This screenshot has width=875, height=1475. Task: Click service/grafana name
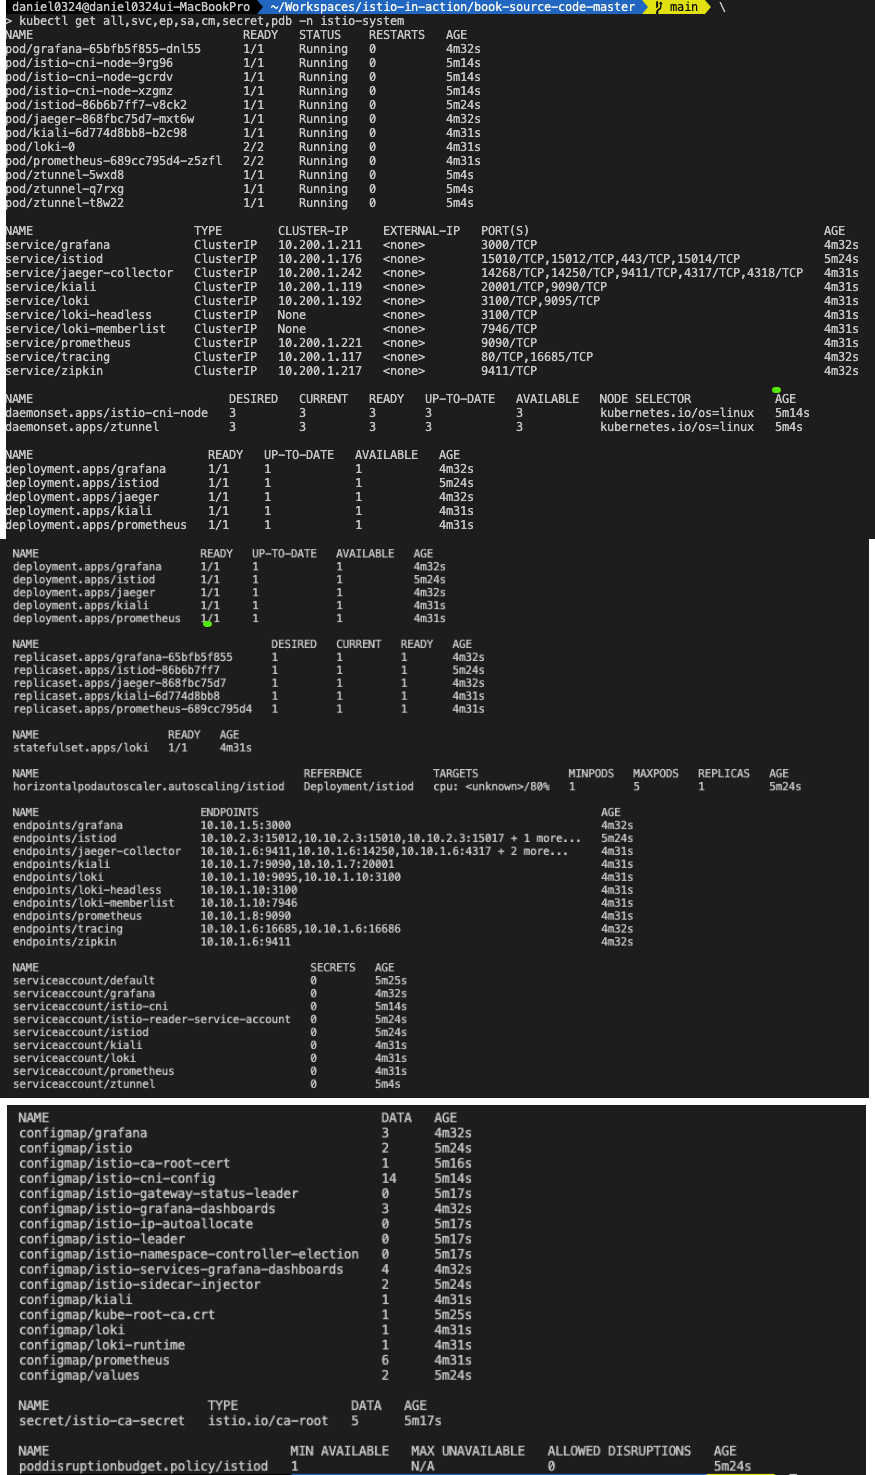(58, 244)
